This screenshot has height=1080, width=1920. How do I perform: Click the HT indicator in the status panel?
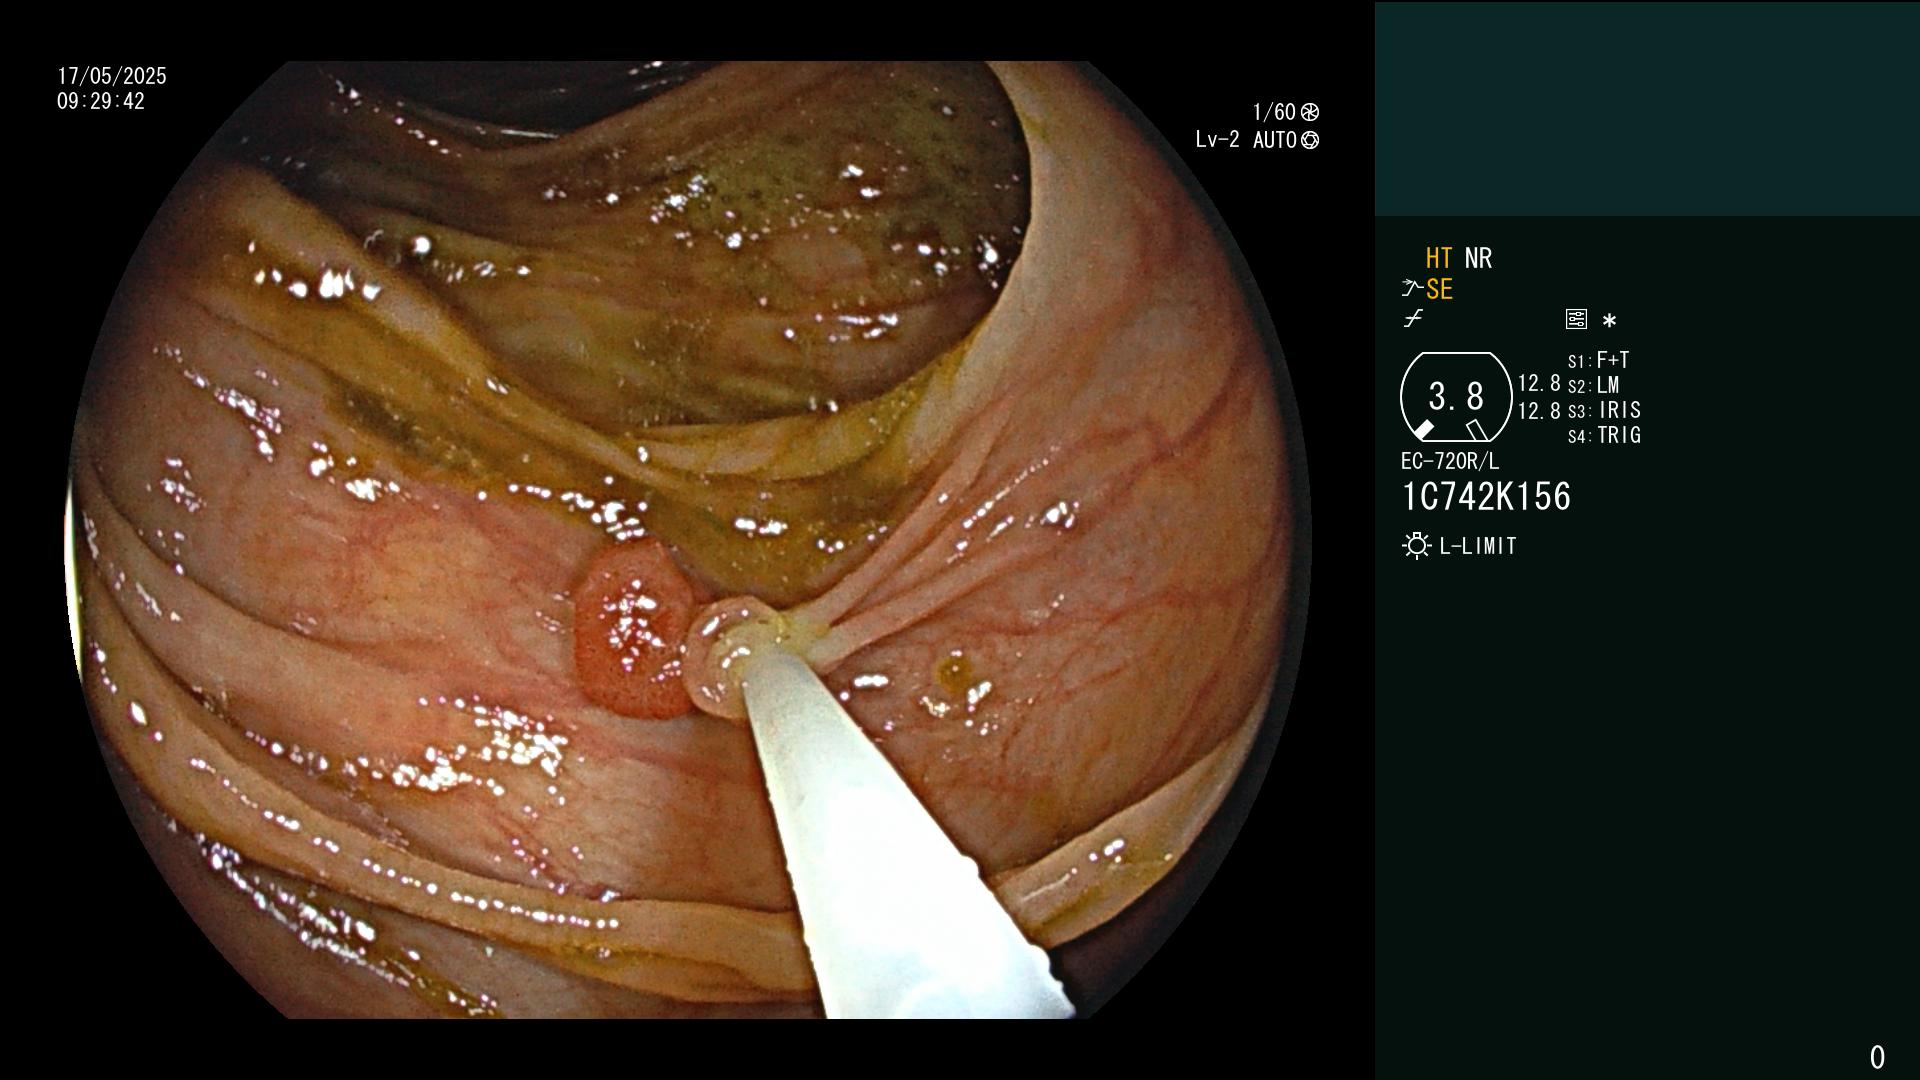click(1438, 258)
